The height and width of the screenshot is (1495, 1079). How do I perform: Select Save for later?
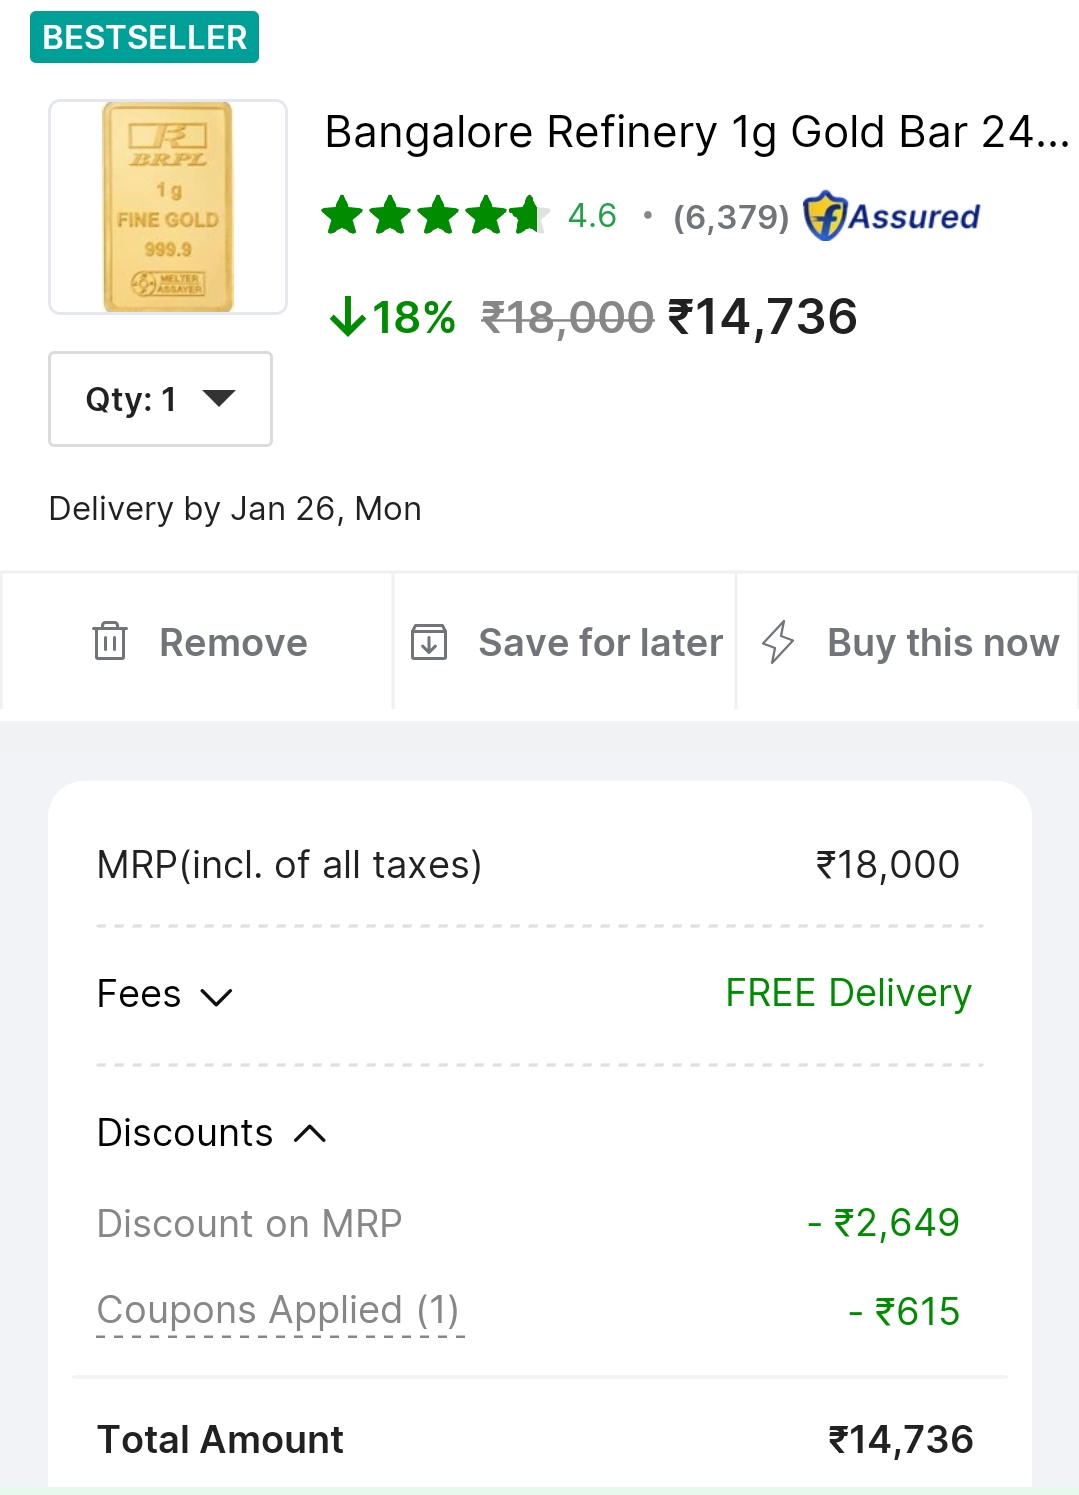(600, 642)
